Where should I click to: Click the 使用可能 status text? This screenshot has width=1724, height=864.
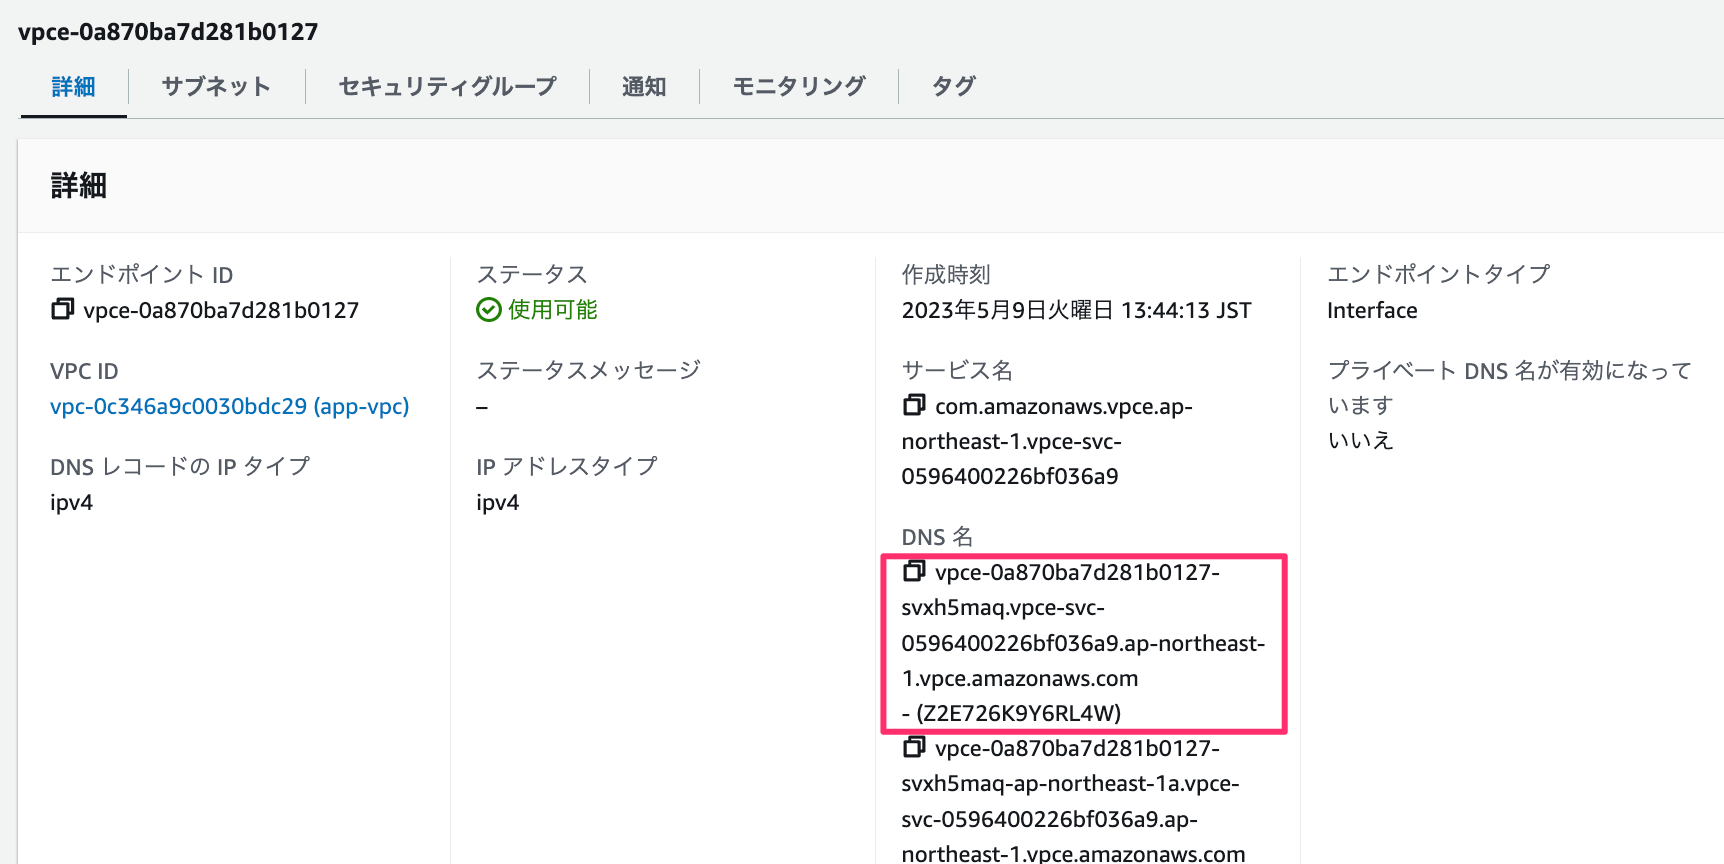point(553,310)
